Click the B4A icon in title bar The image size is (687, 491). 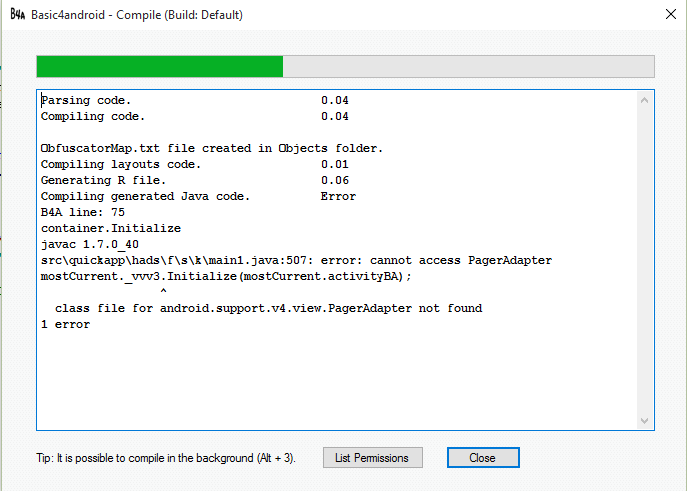click(17, 15)
